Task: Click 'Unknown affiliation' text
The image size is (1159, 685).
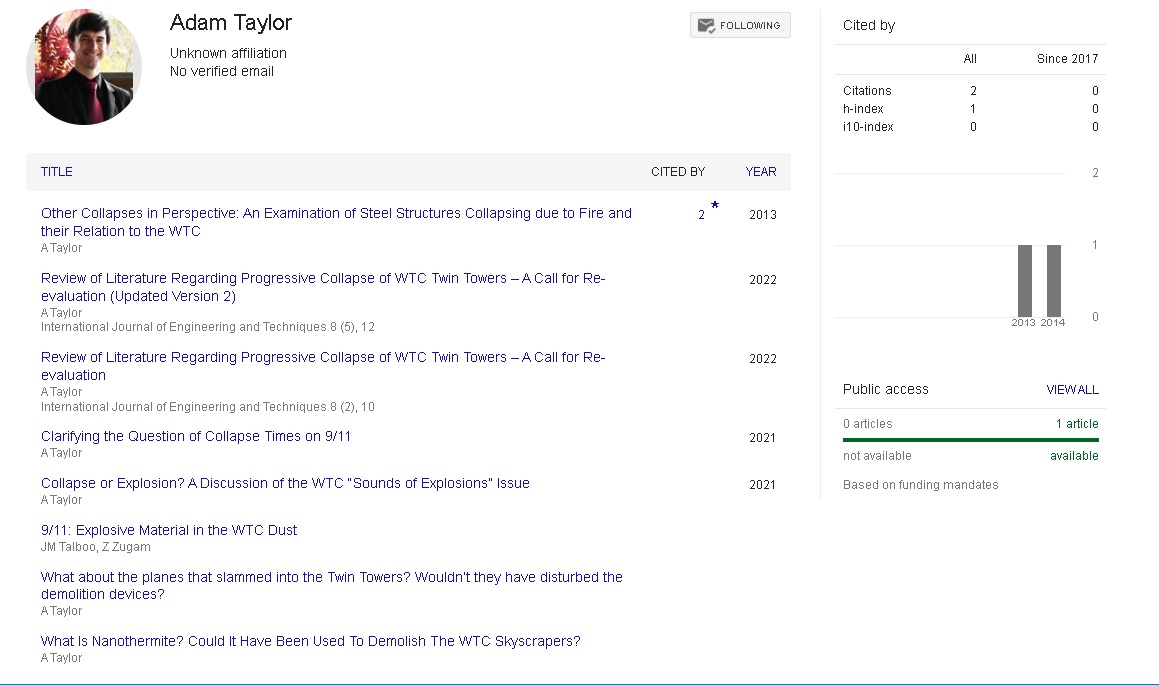Action: pyautogui.click(x=228, y=53)
